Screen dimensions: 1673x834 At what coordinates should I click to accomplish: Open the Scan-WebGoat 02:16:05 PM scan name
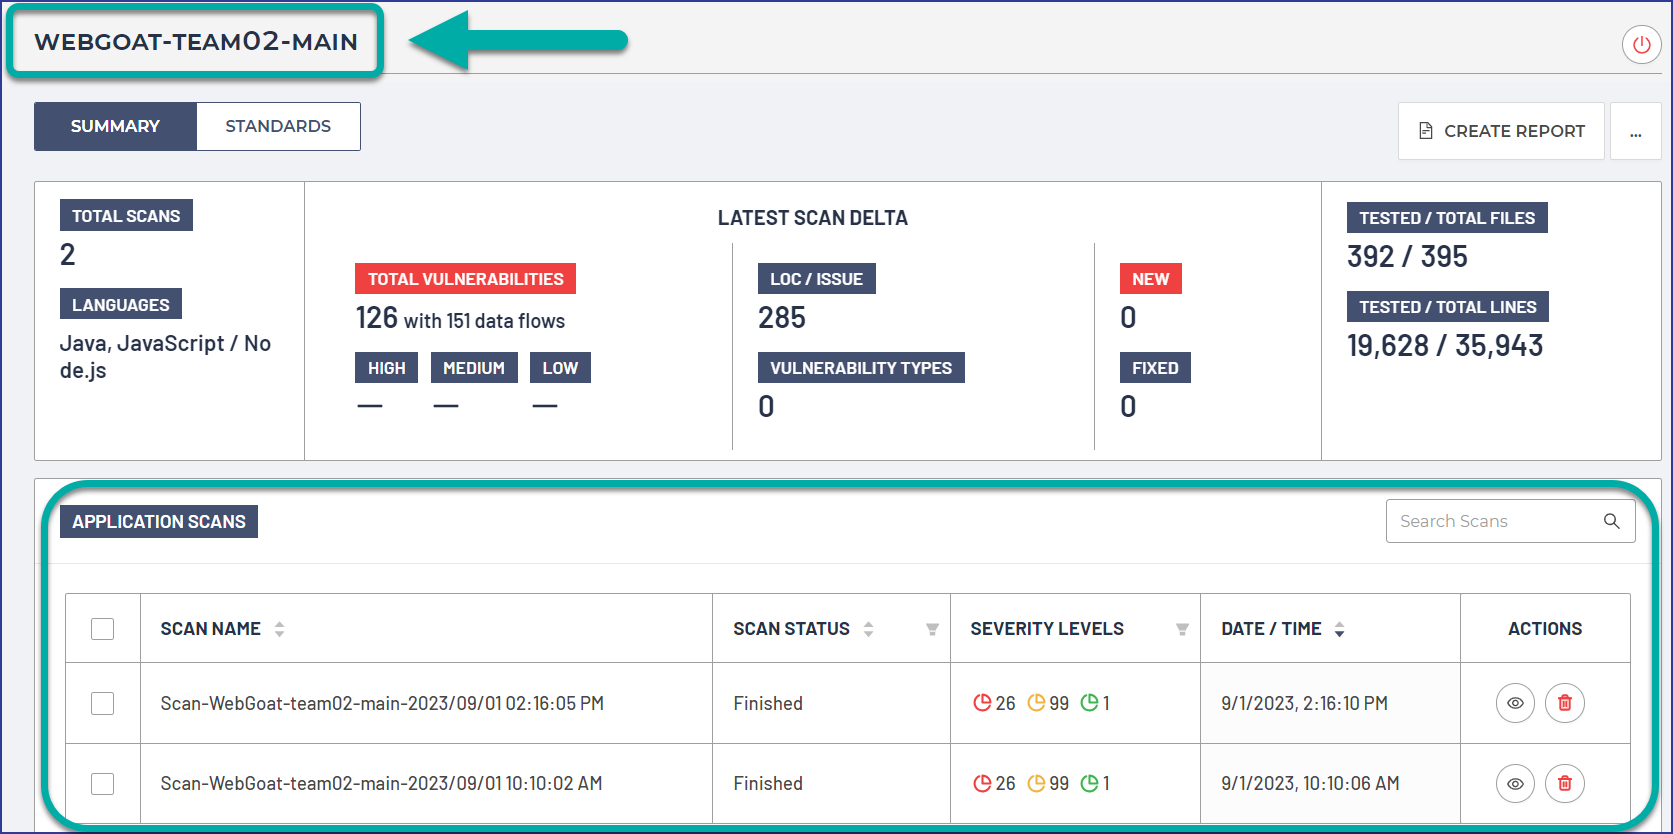tap(382, 703)
